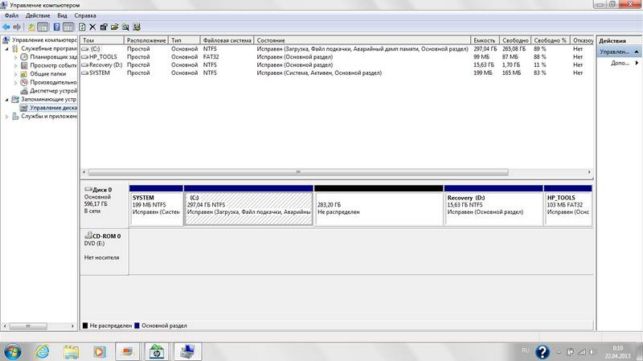
Task: Expand the Производительность node
Action: pos(16,82)
